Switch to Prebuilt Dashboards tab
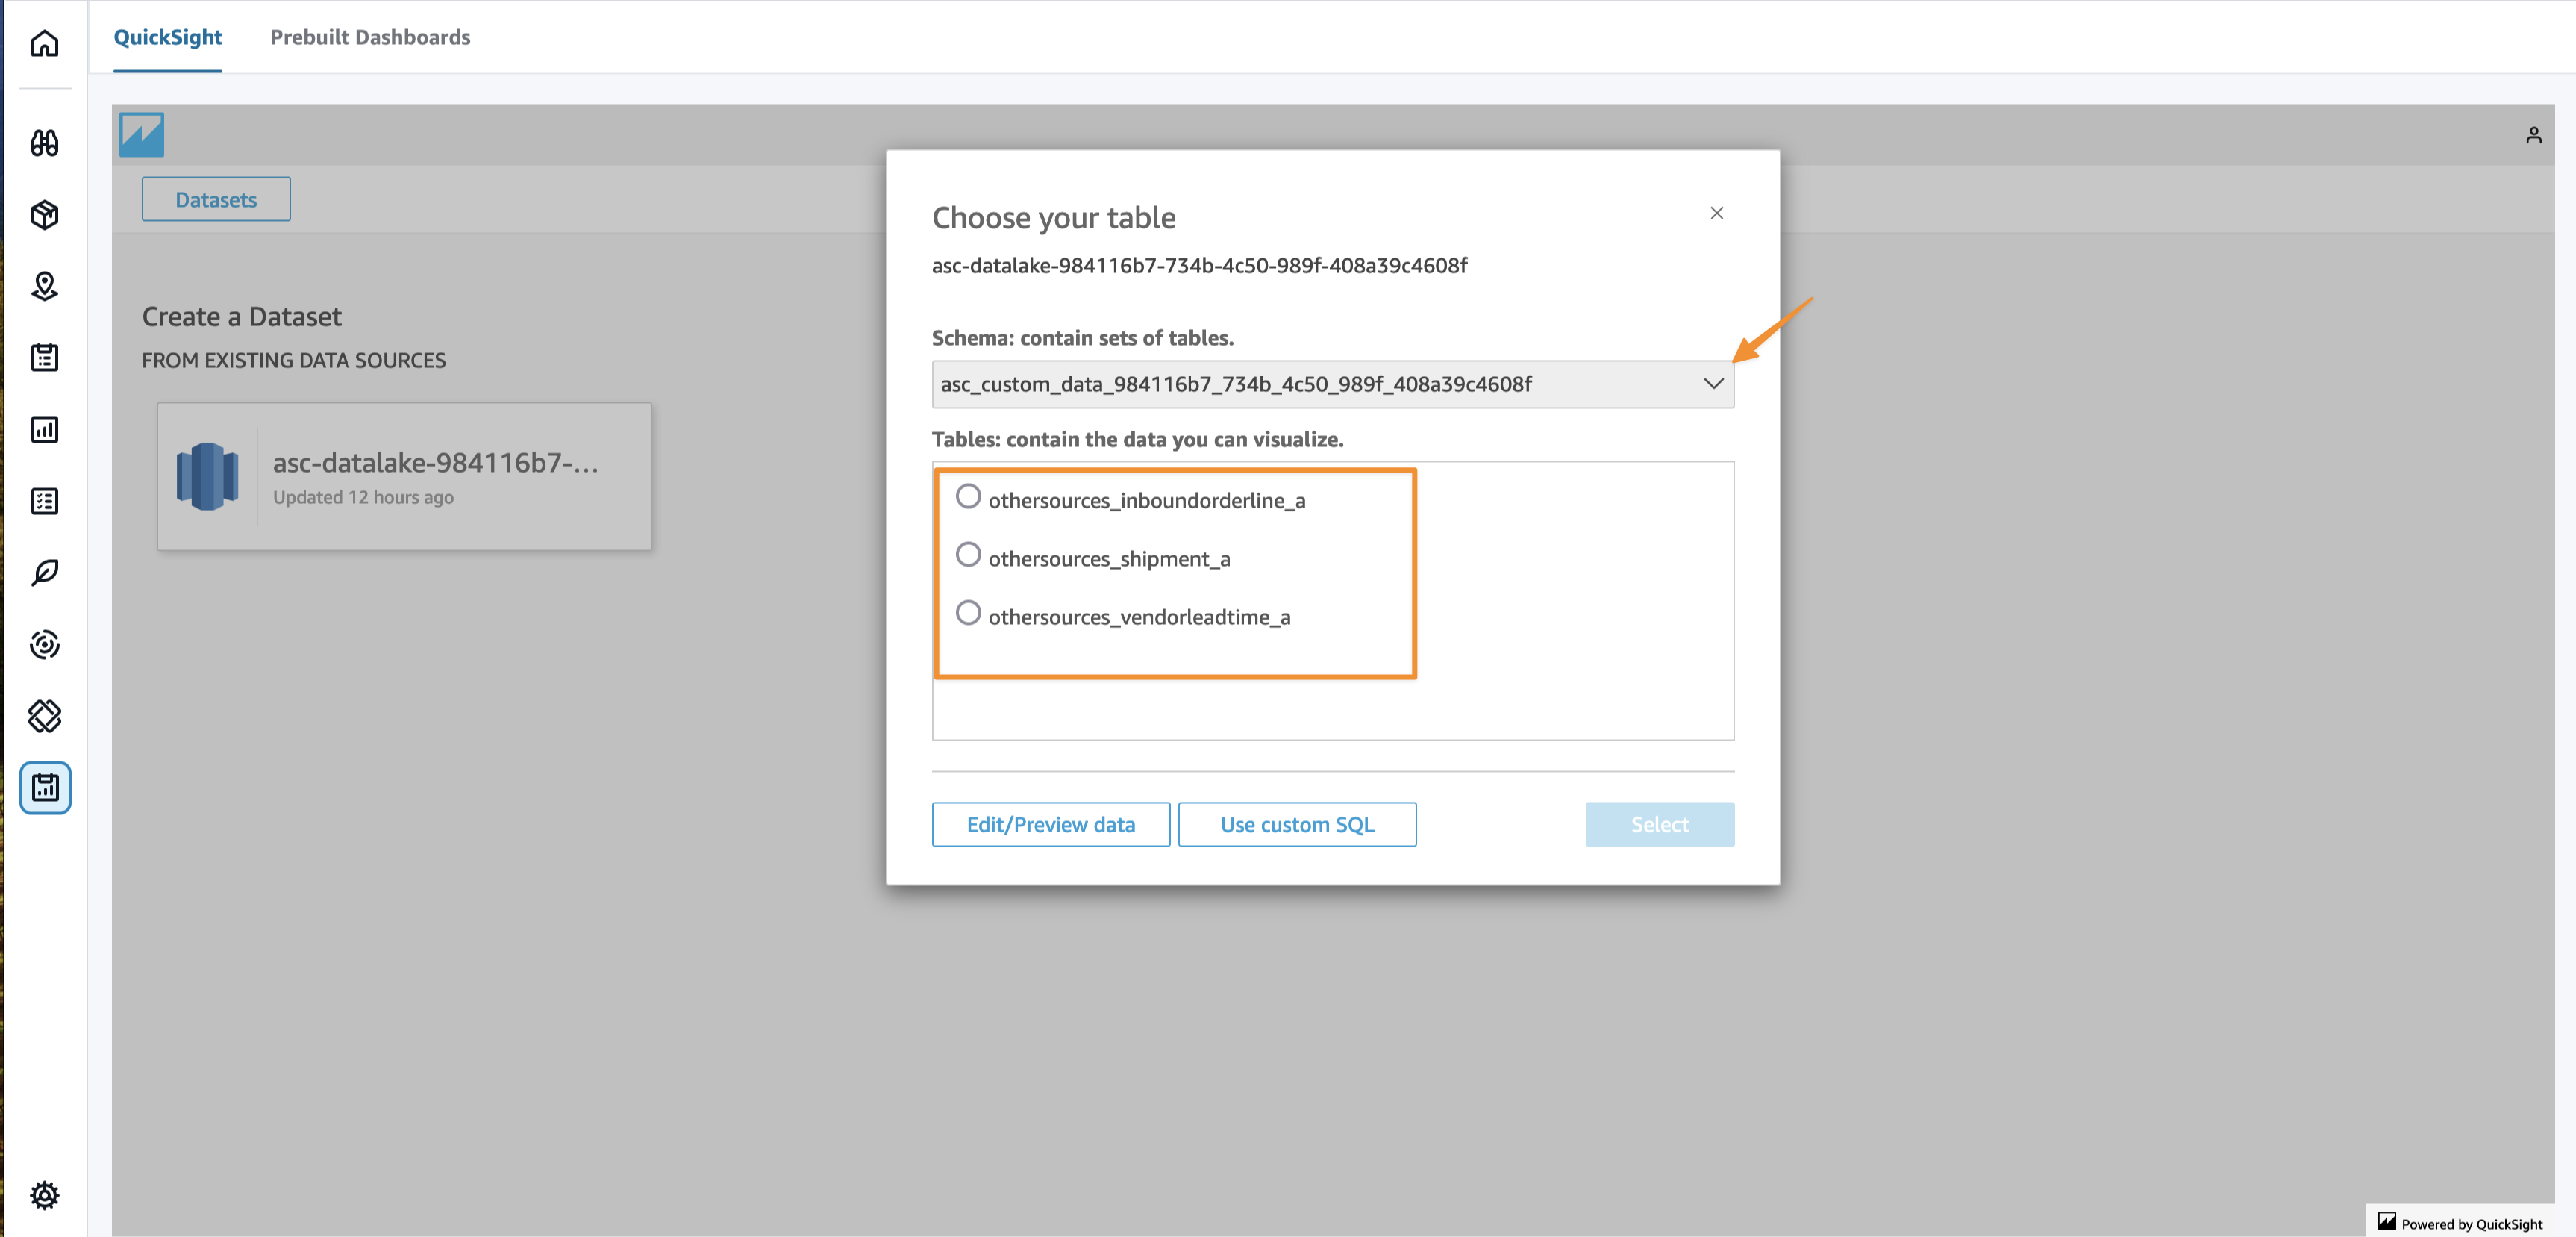Viewport: 2576px width, 1237px height. (x=370, y=37)
